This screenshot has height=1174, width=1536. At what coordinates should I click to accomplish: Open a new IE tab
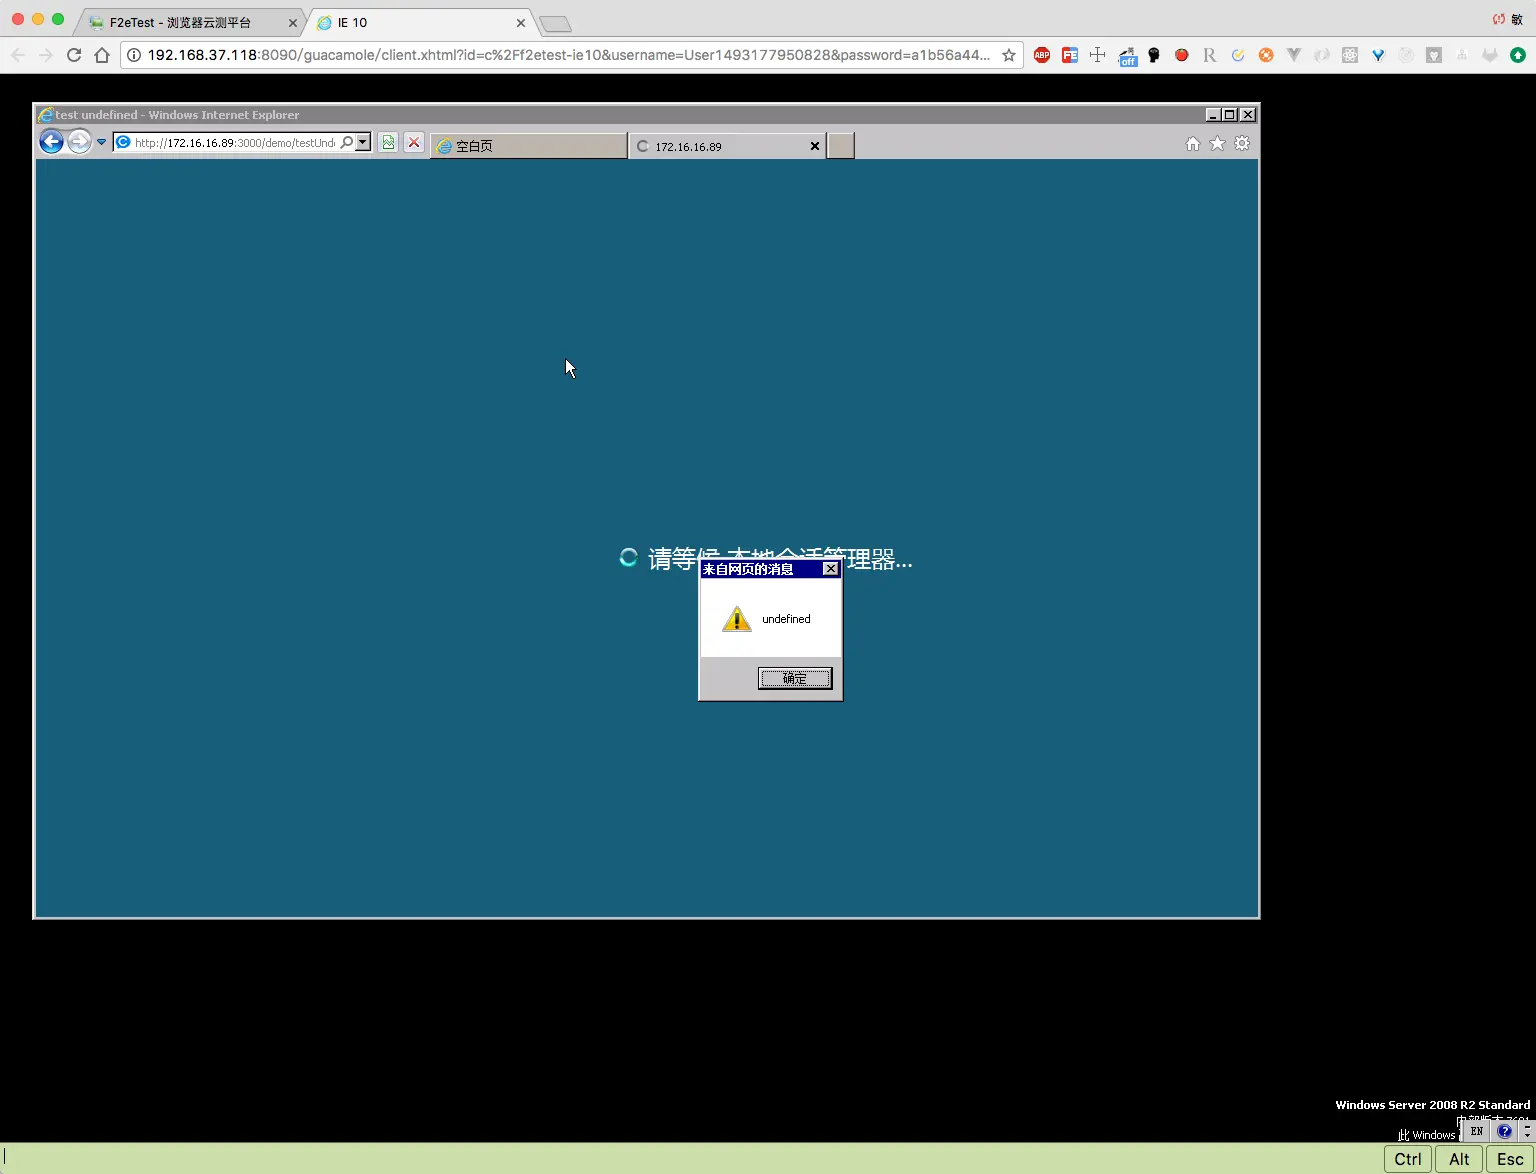coord(841,146)
